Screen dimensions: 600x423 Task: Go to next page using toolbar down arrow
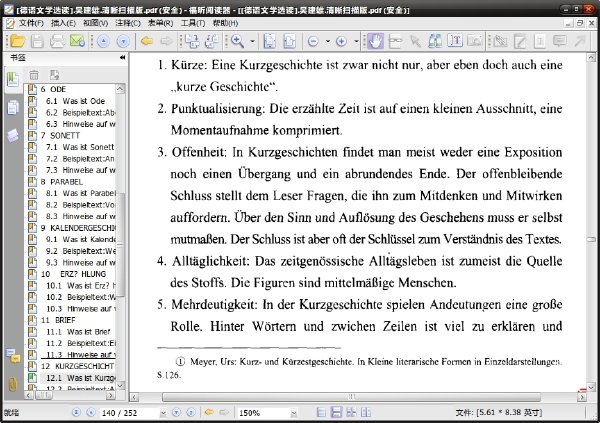[x=123, y=41]
